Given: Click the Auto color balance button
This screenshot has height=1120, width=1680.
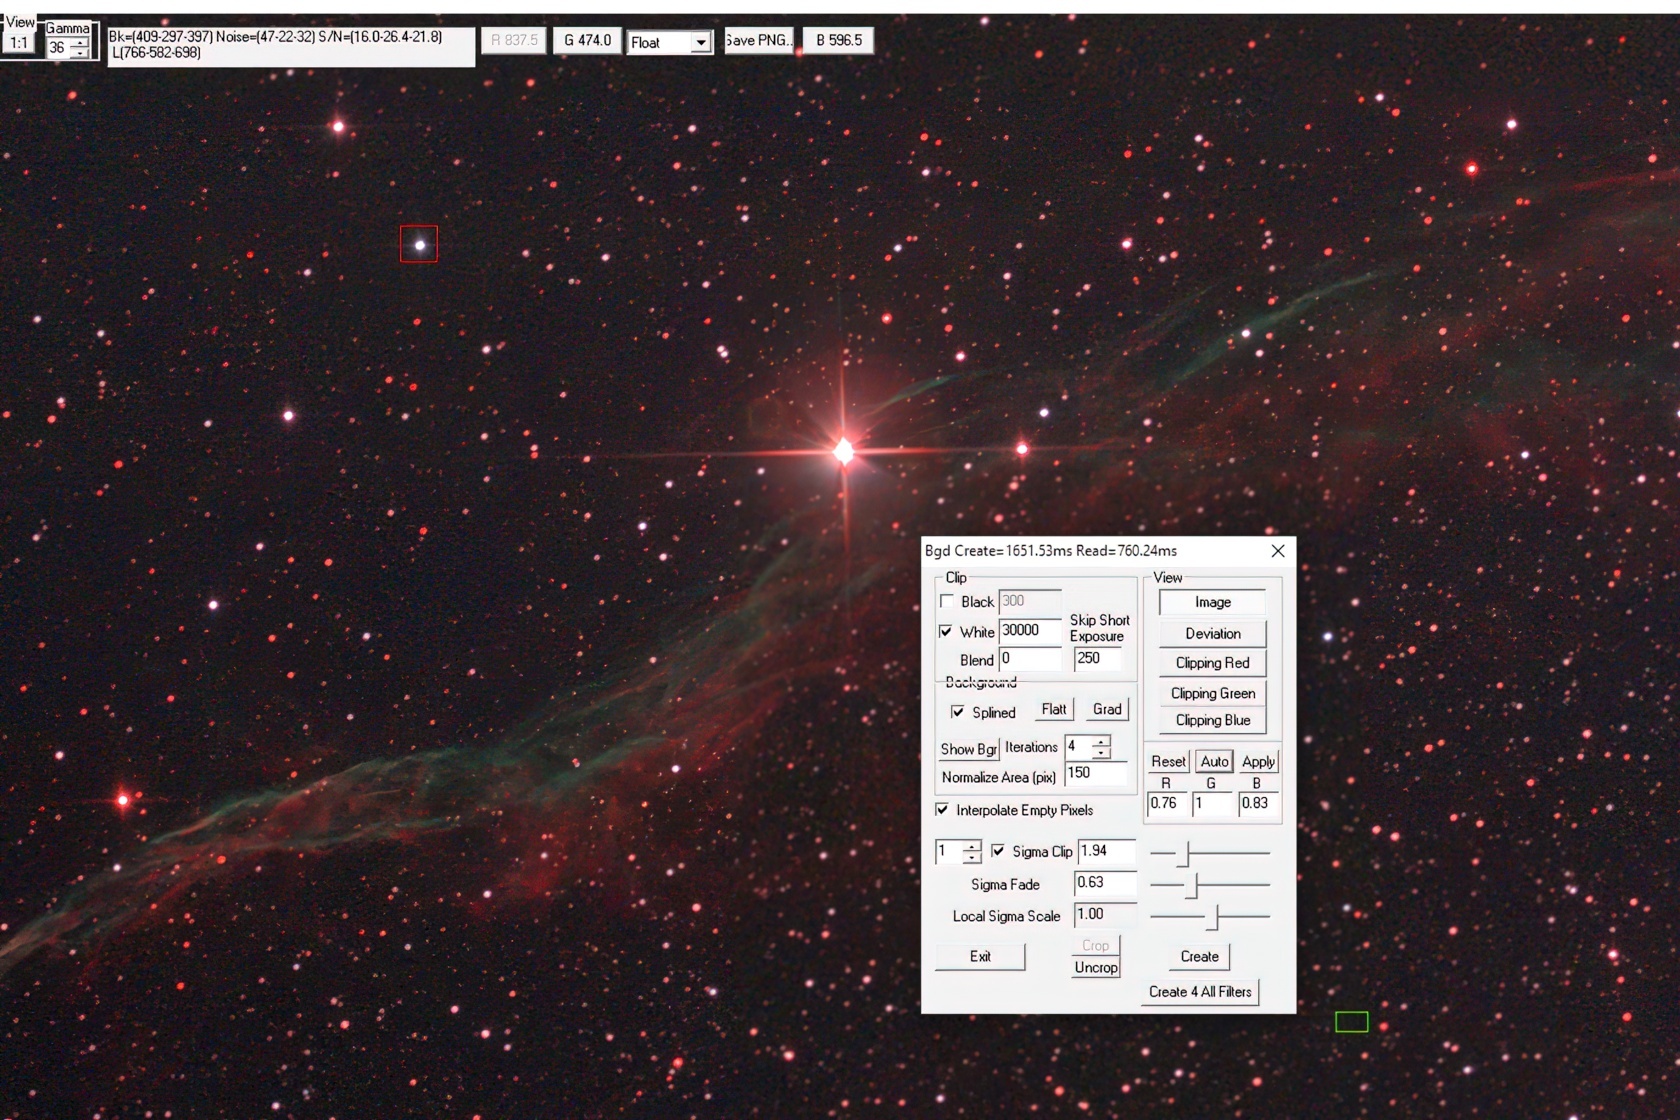Looking at the screenshot, I should pyautogui.click(x=1214, y=762).
